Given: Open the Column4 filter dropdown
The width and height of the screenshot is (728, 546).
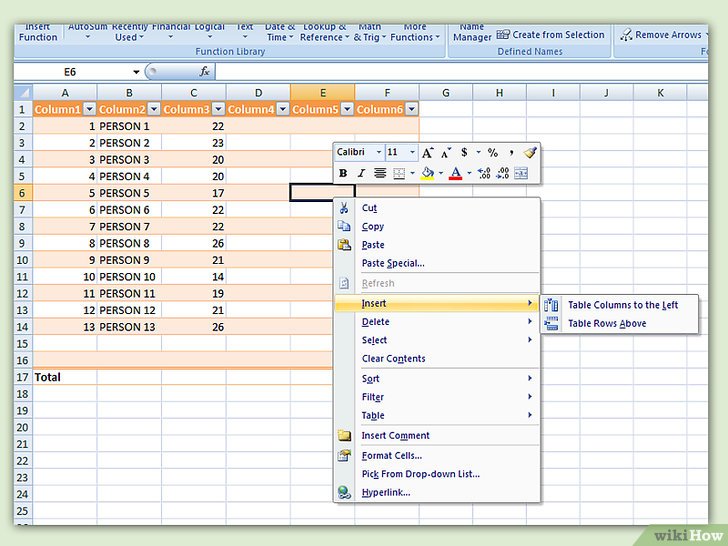Looking at the screenshot, I should click(x=283, y=109).
